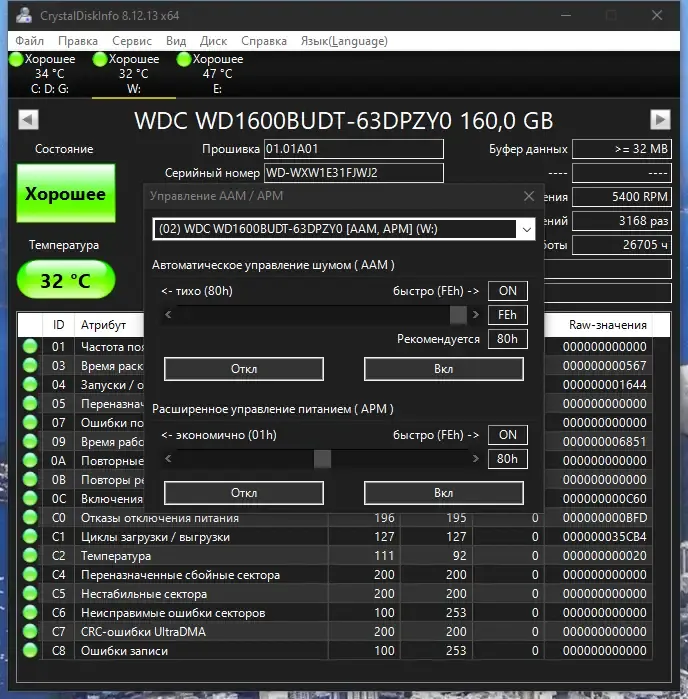Click status circle of row C5
The height and width of the screenshot is (699, 688).
30,593
